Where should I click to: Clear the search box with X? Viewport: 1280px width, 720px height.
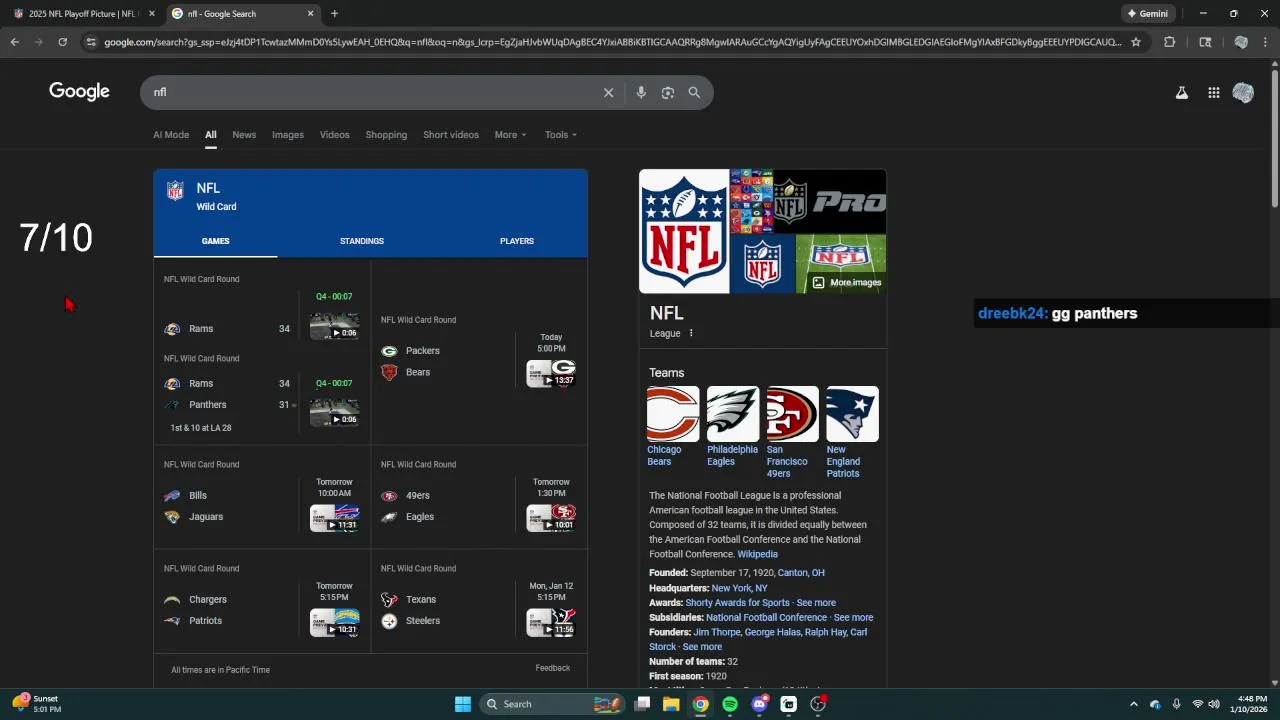pos(608,92)
